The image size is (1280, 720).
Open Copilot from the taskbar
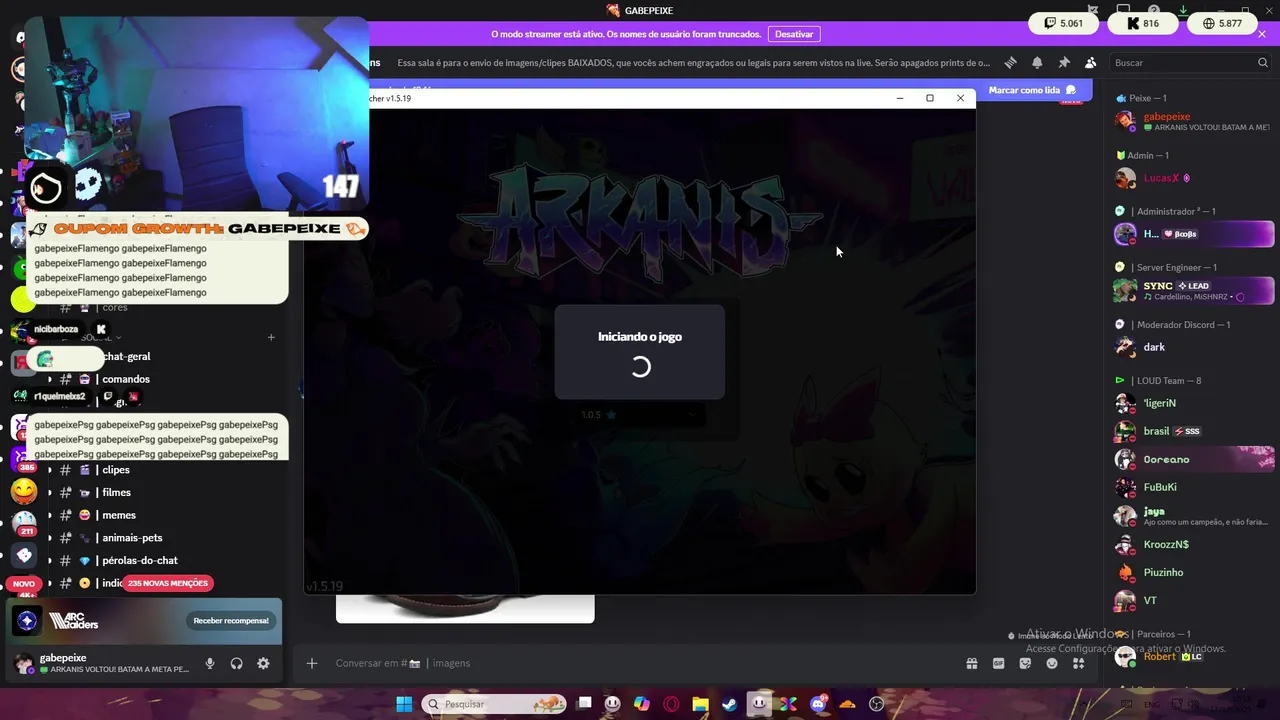tap(642, 704)
